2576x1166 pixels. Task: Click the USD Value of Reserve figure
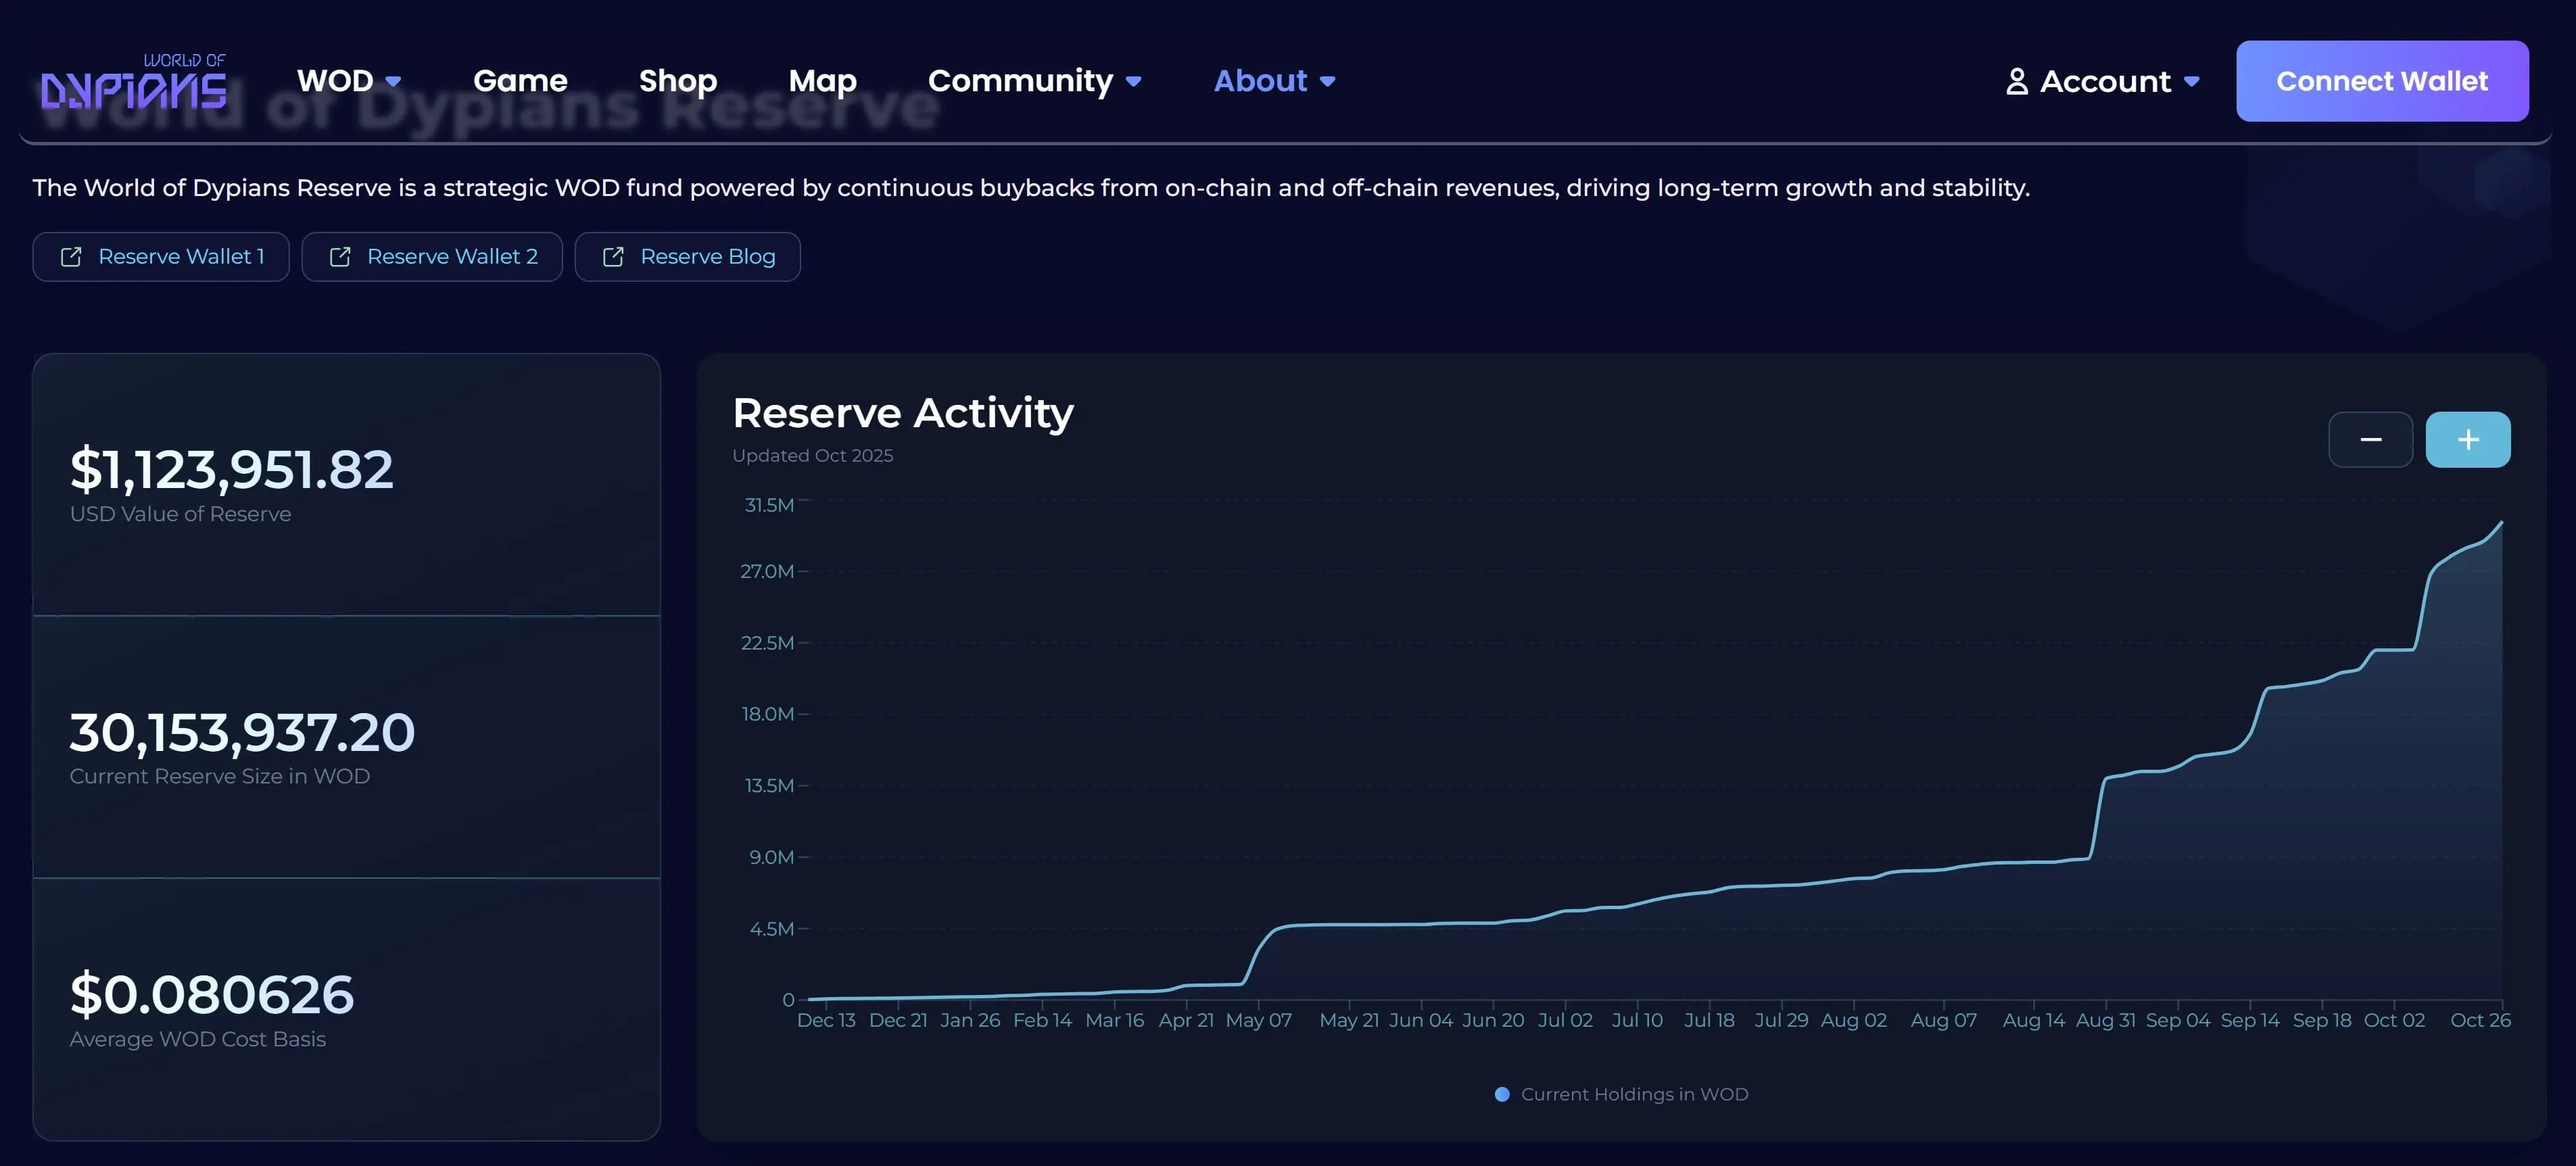(x=231, y=469)
